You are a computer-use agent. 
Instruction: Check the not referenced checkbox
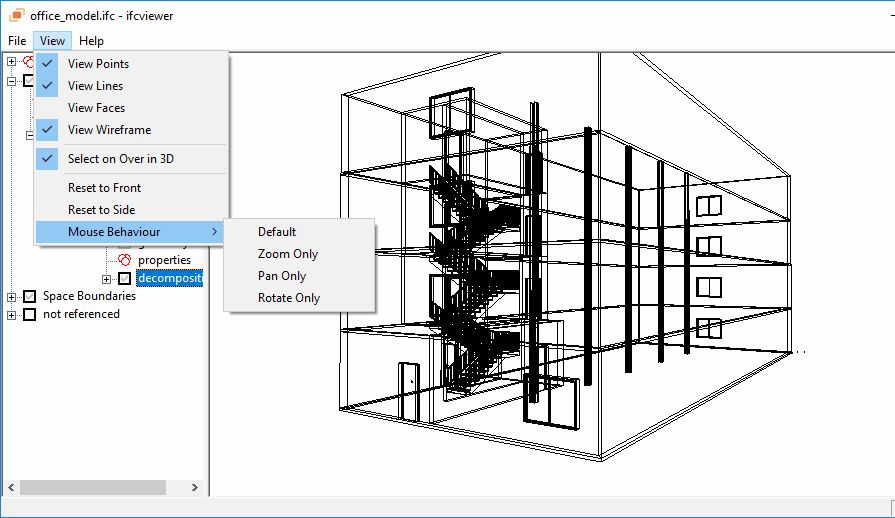pyautogui.click(x=30, y=314)
